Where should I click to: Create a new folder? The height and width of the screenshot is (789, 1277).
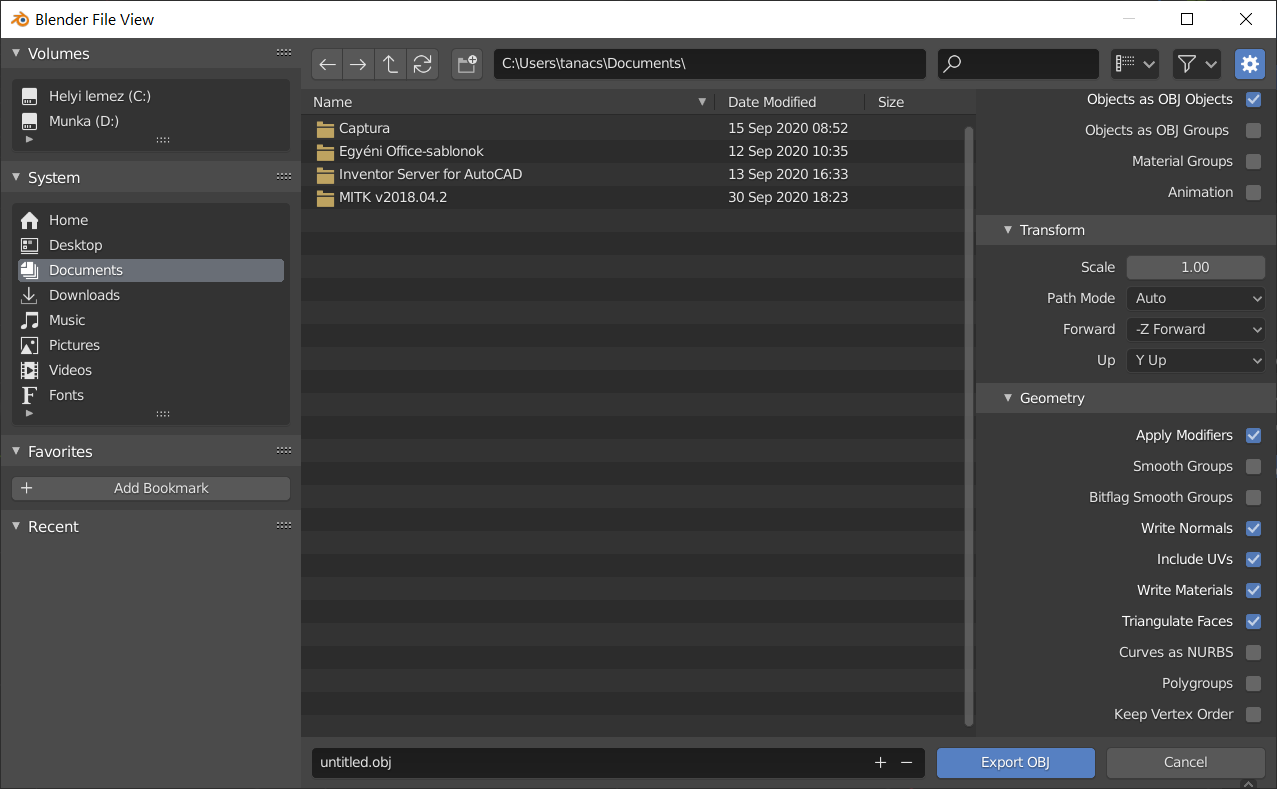click(467, 64)
